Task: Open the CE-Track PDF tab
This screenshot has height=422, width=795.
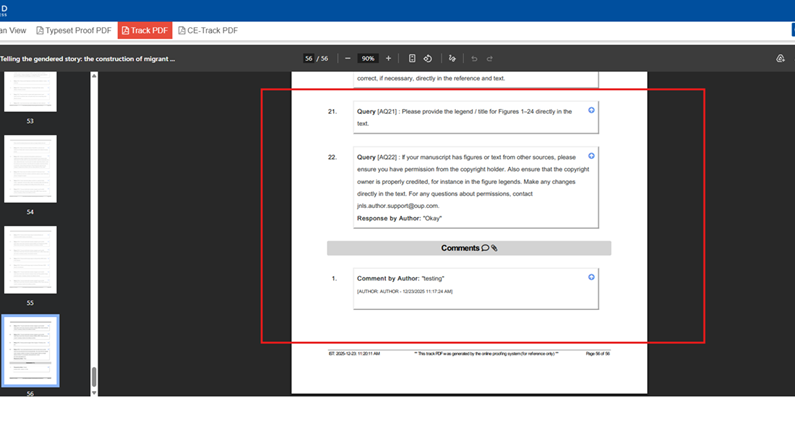Action: pyautogui.click(x=207, y=31)
